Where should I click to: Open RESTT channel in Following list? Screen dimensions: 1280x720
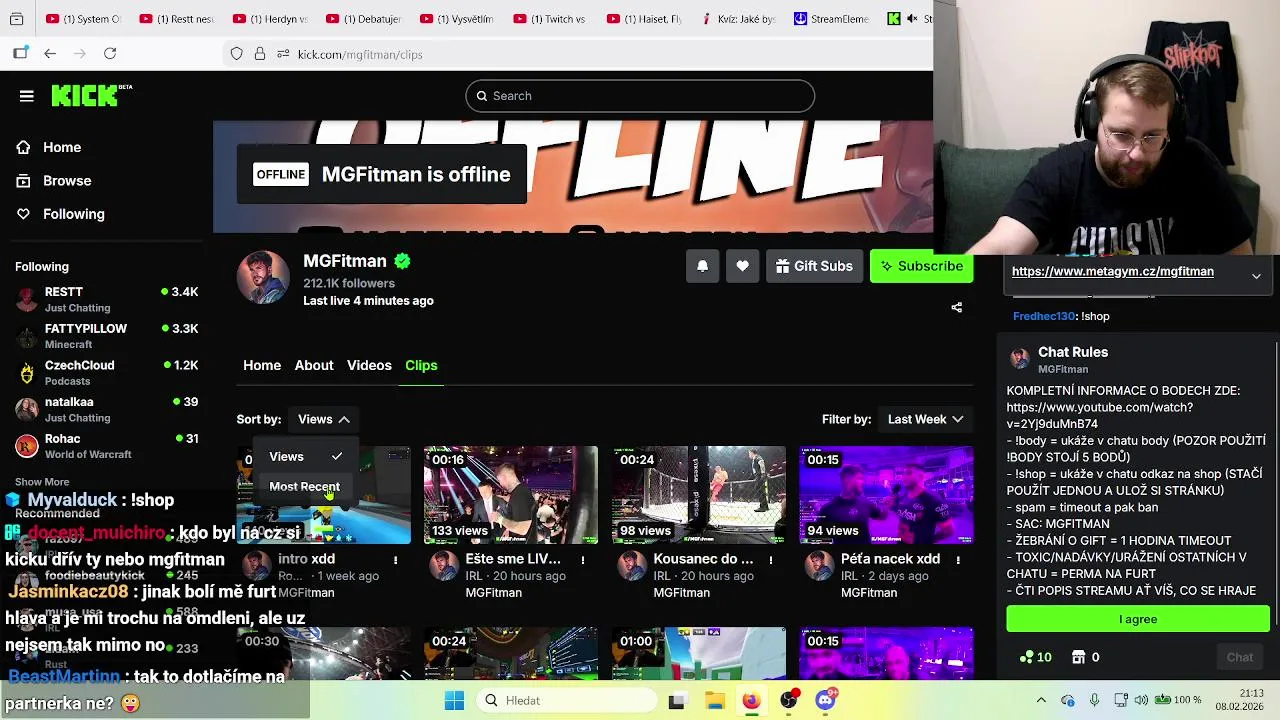(107, 299)
